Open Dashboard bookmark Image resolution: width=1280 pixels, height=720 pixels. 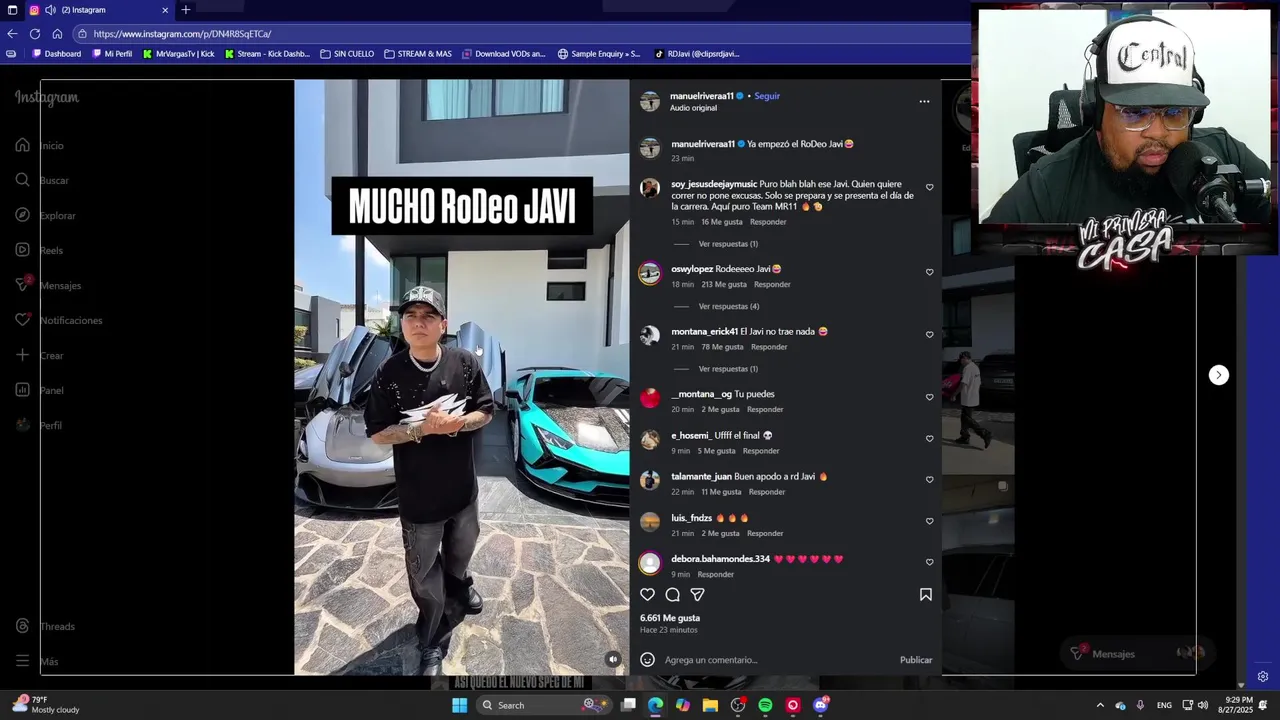[x=57, y=54]
